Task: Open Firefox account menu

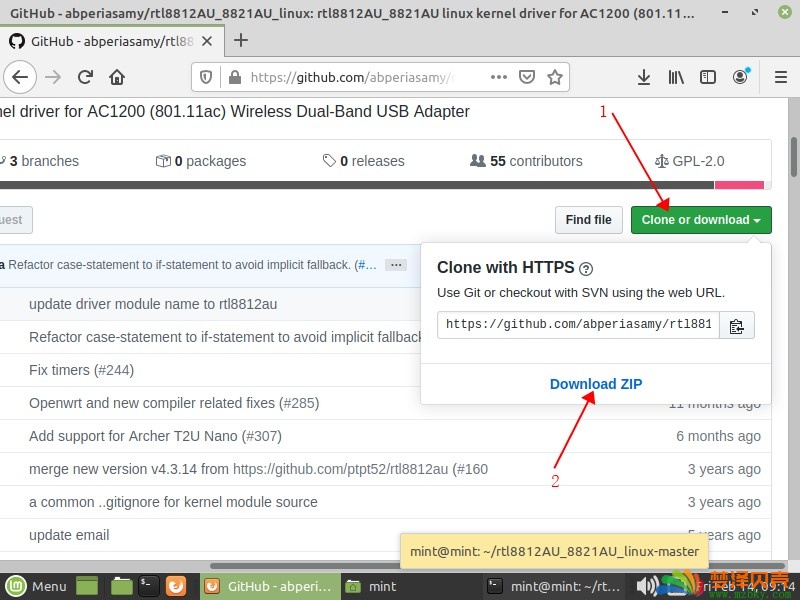Action: [x=740, y=77]
